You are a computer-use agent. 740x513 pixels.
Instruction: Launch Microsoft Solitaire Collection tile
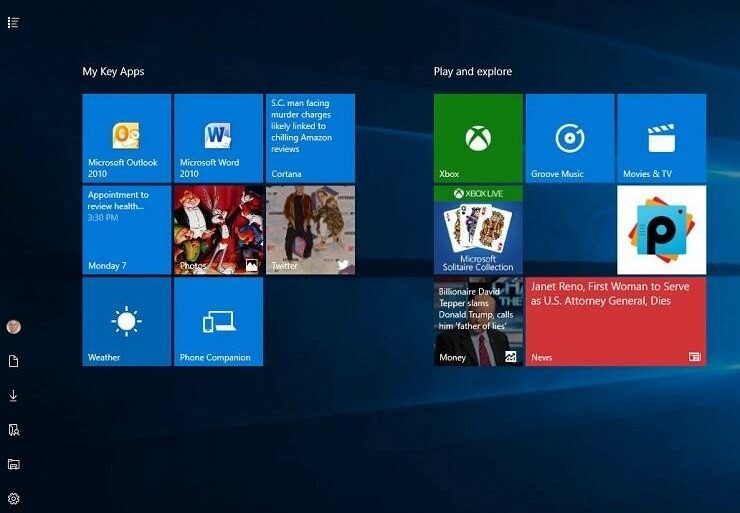(478, 230)
